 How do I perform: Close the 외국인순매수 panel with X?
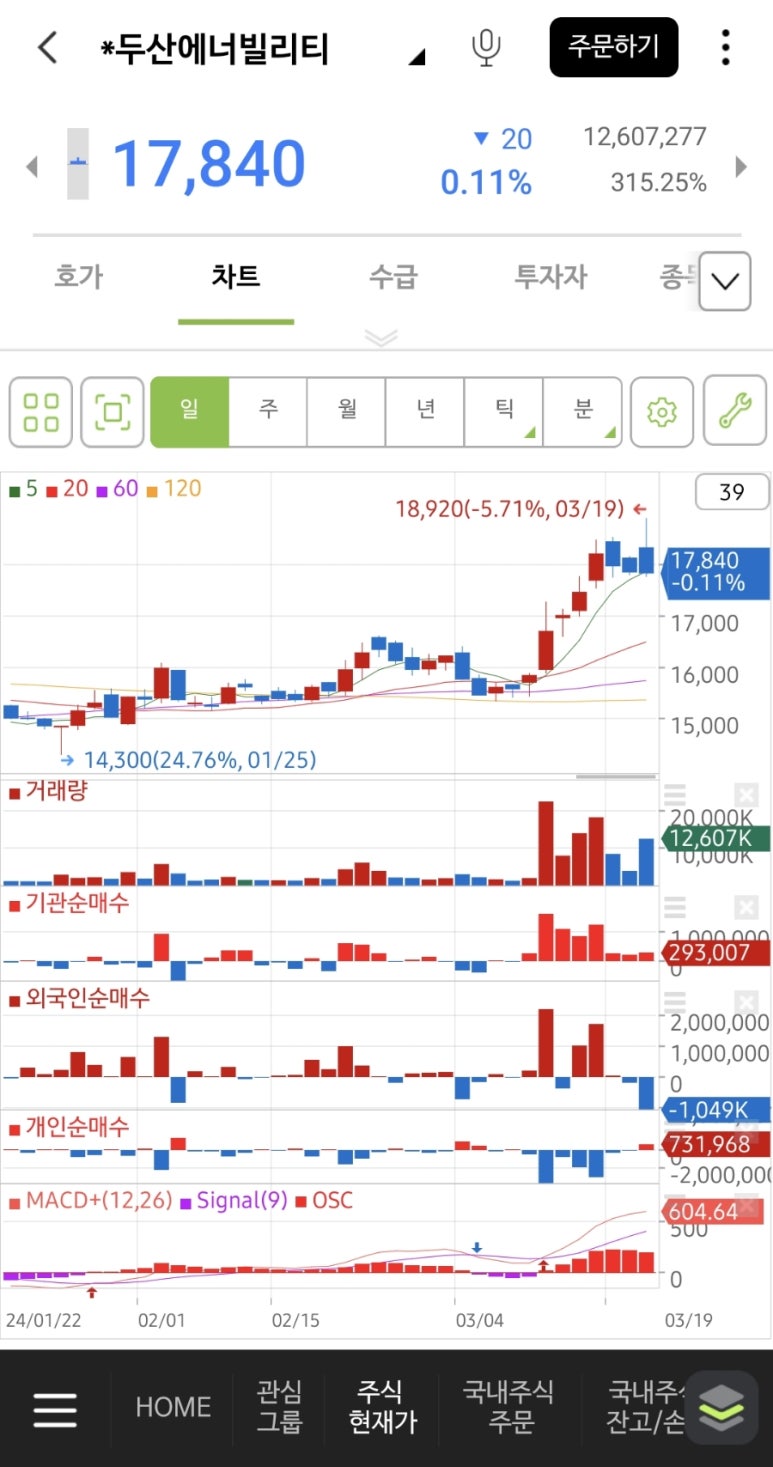747,1002
